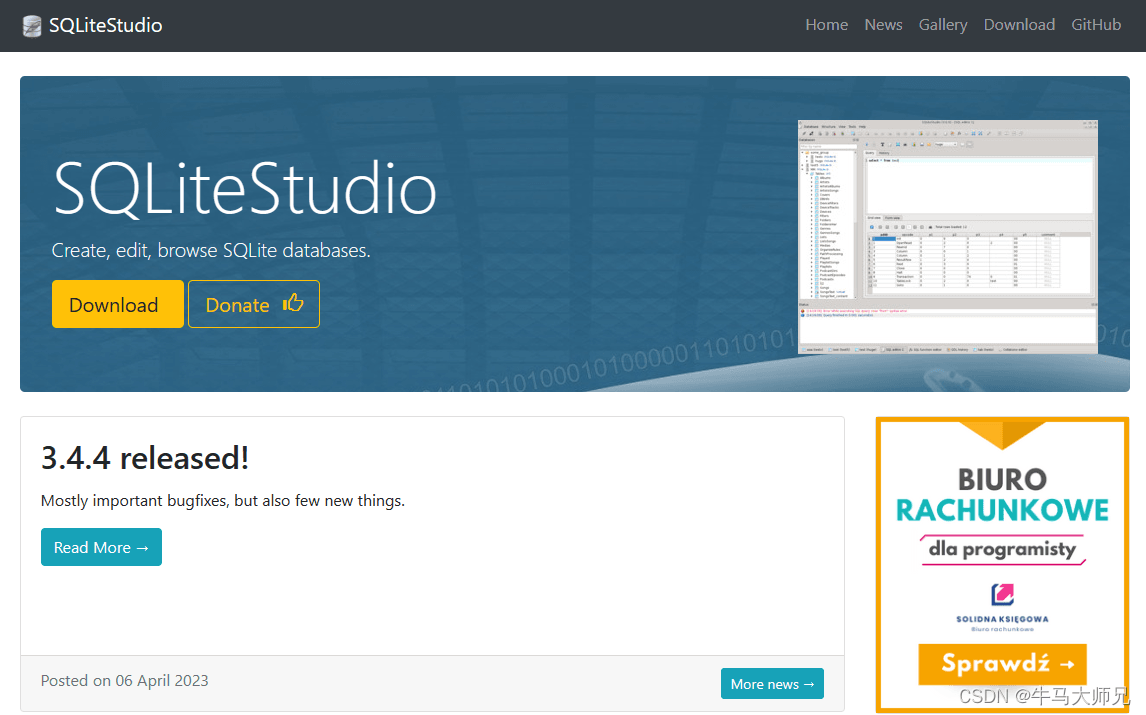The image size is (1146, 715).
Task: Click the SQLiteStudio brand name in the navbar
Action: (x=105, y=26)
